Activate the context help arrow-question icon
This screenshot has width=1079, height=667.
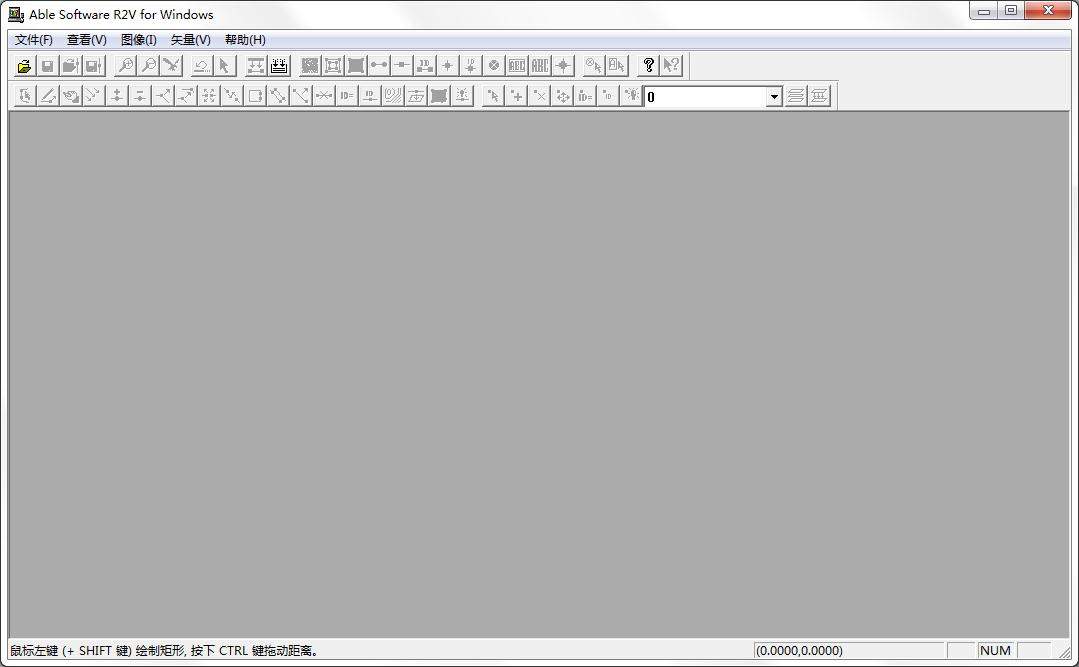point(671,66)
